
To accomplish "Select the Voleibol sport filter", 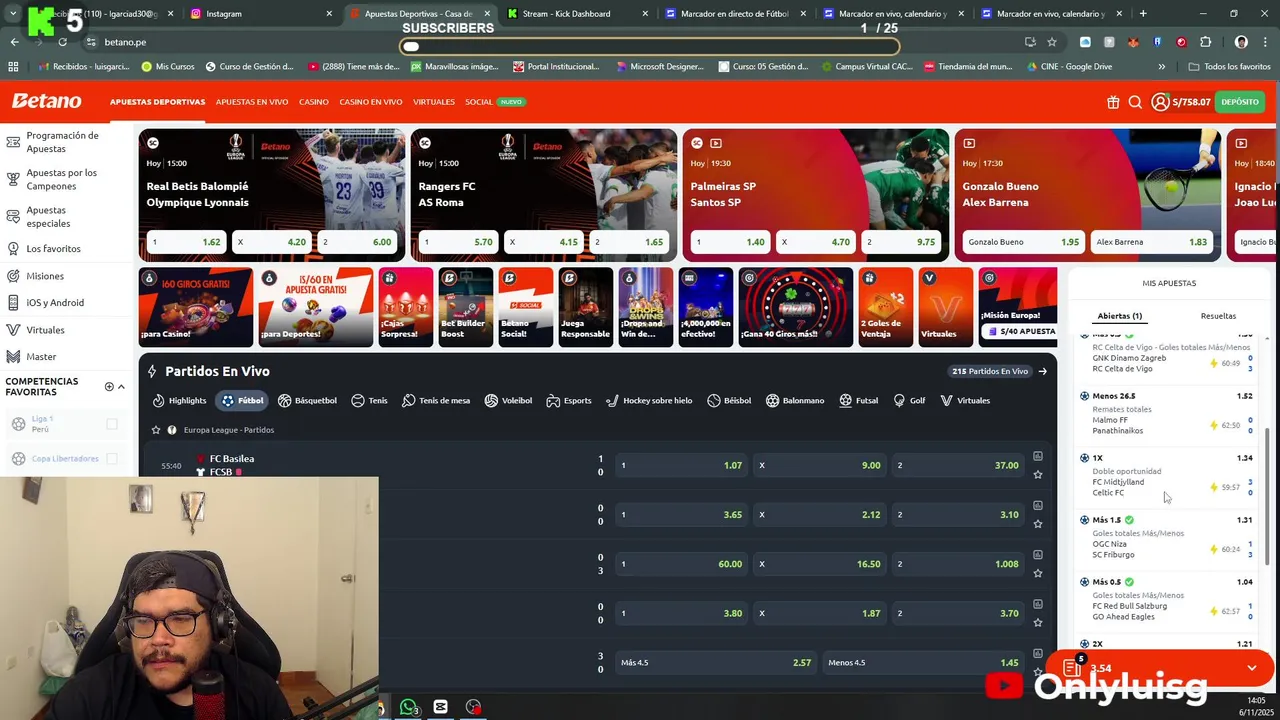I will [x=508, y=400].
